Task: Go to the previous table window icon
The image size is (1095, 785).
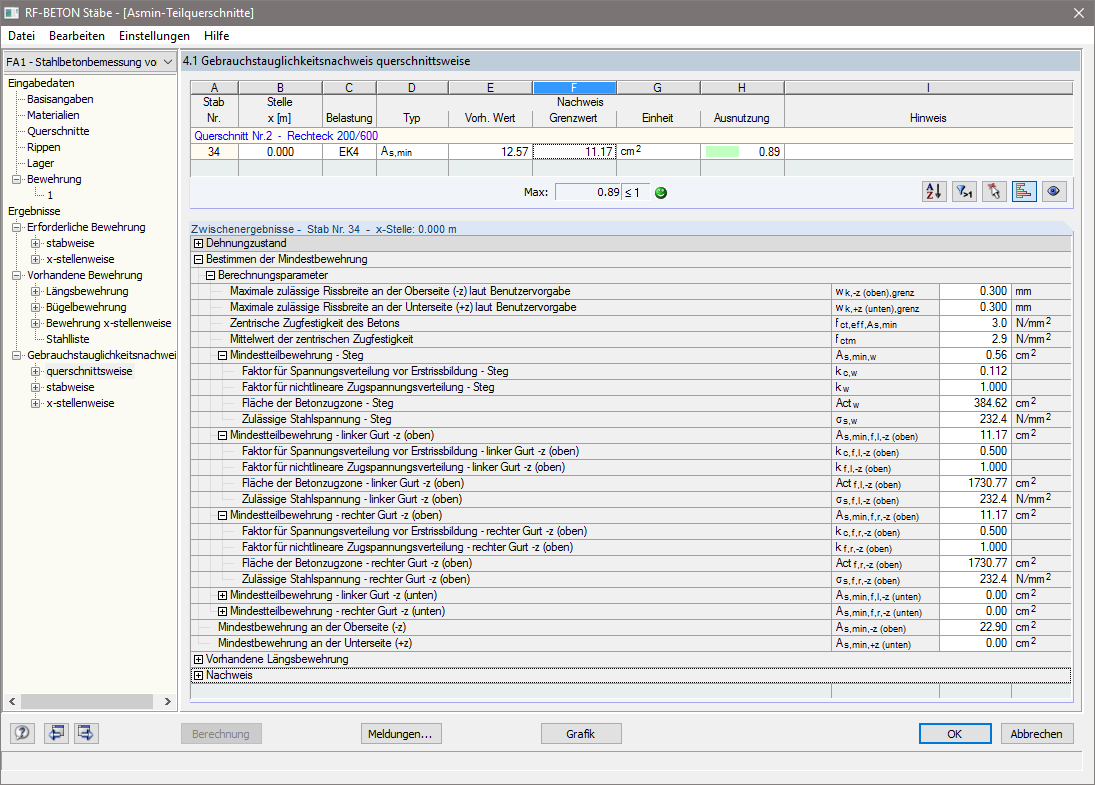Action: pos(56,733)
